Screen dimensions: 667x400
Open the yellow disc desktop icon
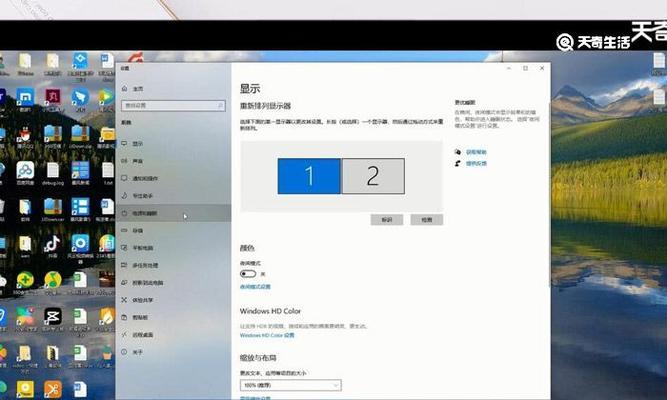click(x=25, y=389)
